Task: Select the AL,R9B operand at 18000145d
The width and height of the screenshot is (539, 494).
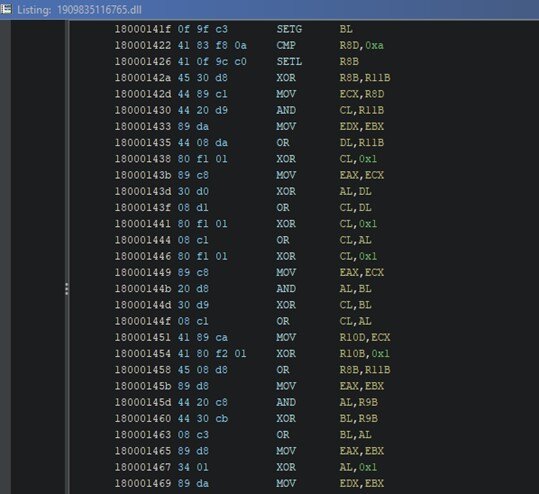Action: point(359,402)
